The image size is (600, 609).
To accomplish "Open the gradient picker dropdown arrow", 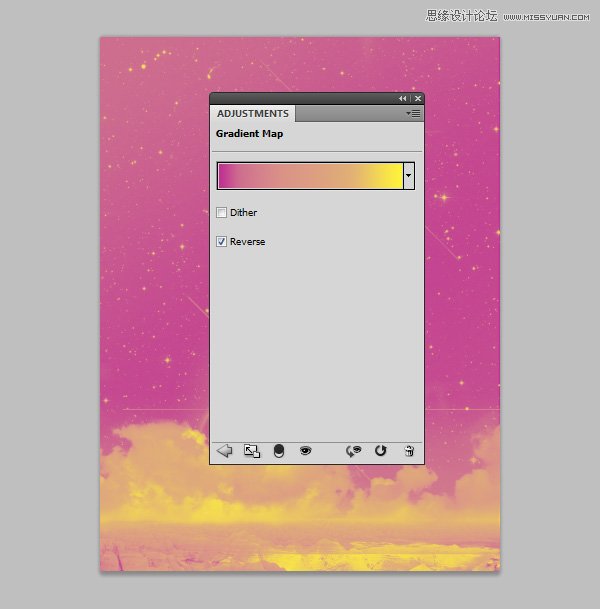I will tap(409, 176).
